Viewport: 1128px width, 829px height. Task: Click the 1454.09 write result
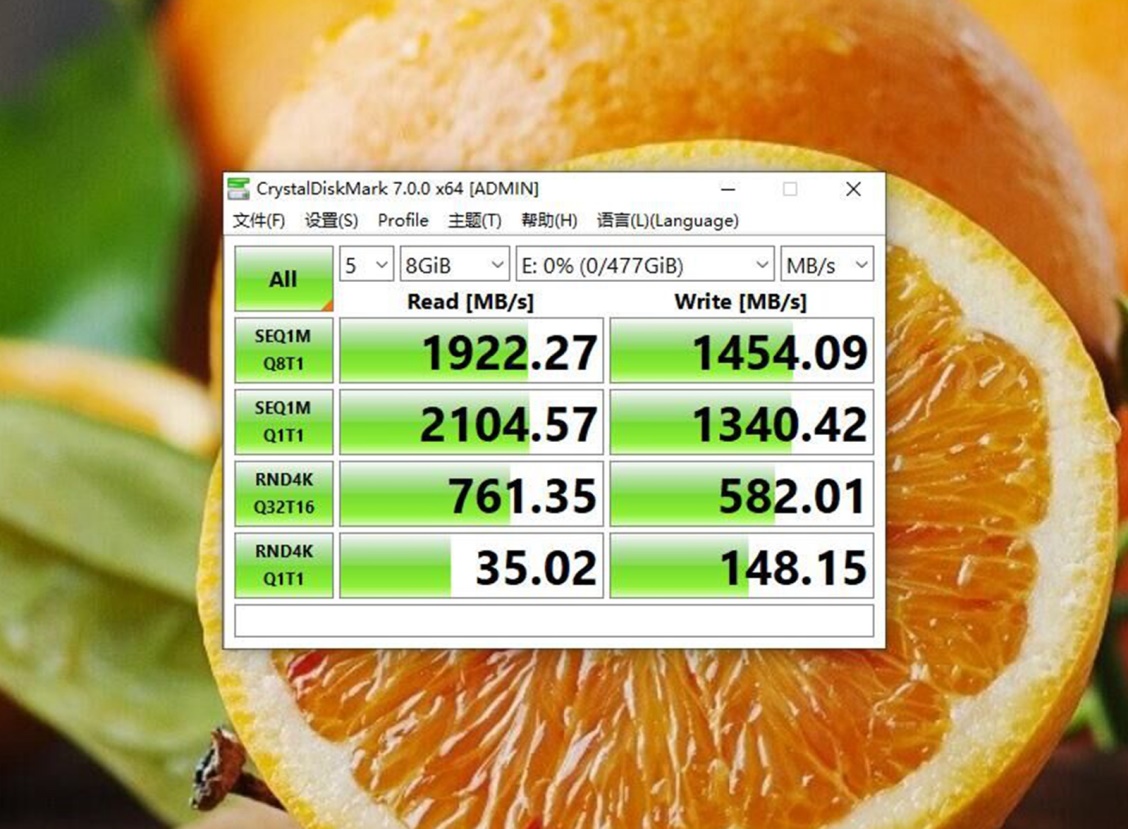pyautogui.click(x=742, y=350)
